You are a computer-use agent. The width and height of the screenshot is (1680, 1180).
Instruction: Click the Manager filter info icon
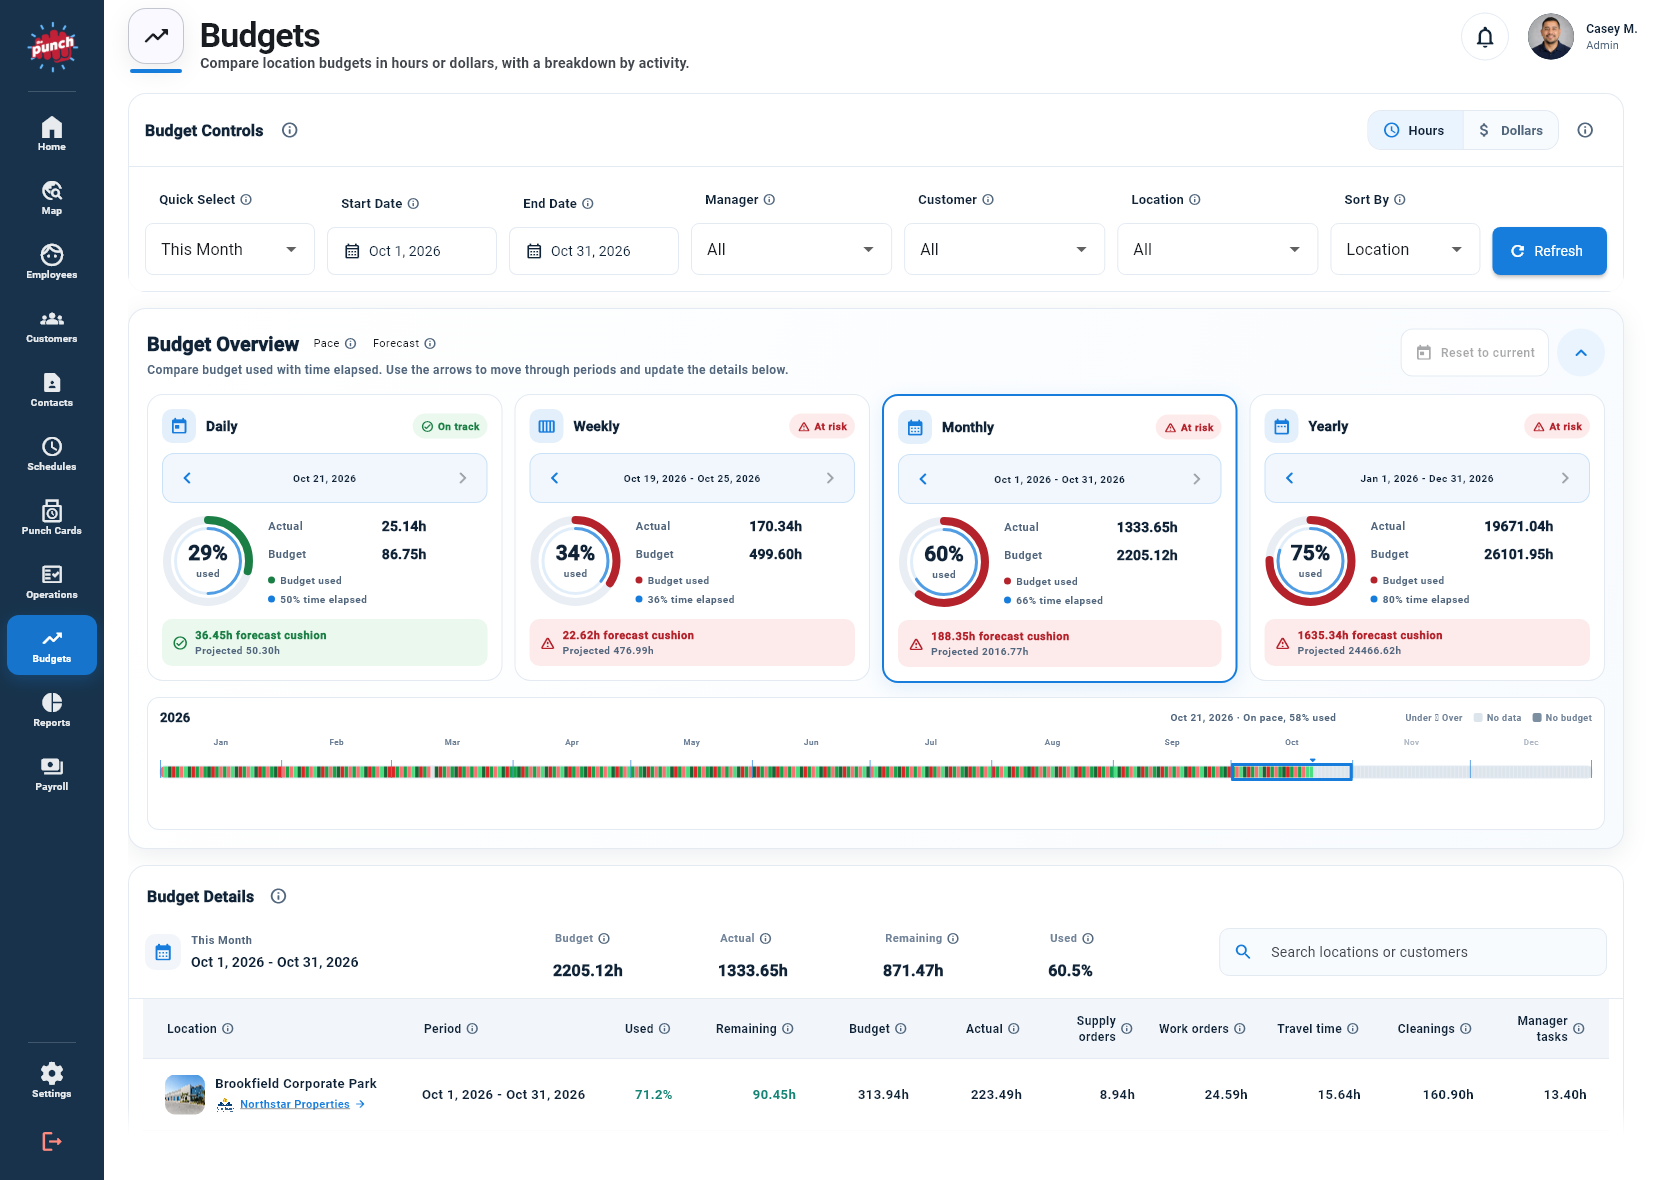pos(769,200)
